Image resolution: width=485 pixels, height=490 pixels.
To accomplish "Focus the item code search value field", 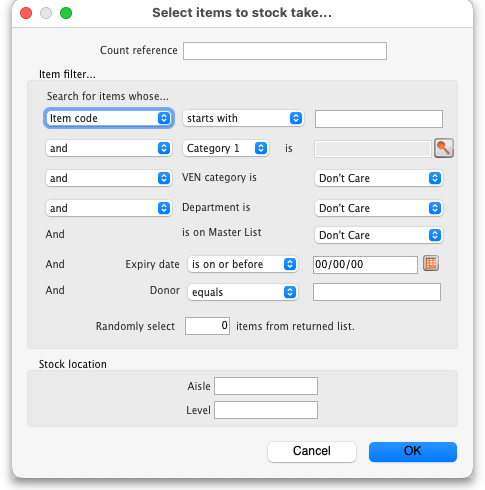I will click(x=379, y=119).
